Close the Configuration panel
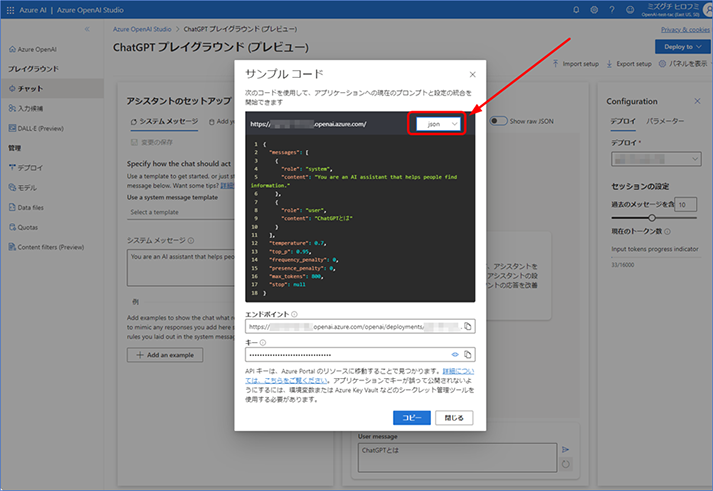This screenshot has width=713, height=491. 697,101
